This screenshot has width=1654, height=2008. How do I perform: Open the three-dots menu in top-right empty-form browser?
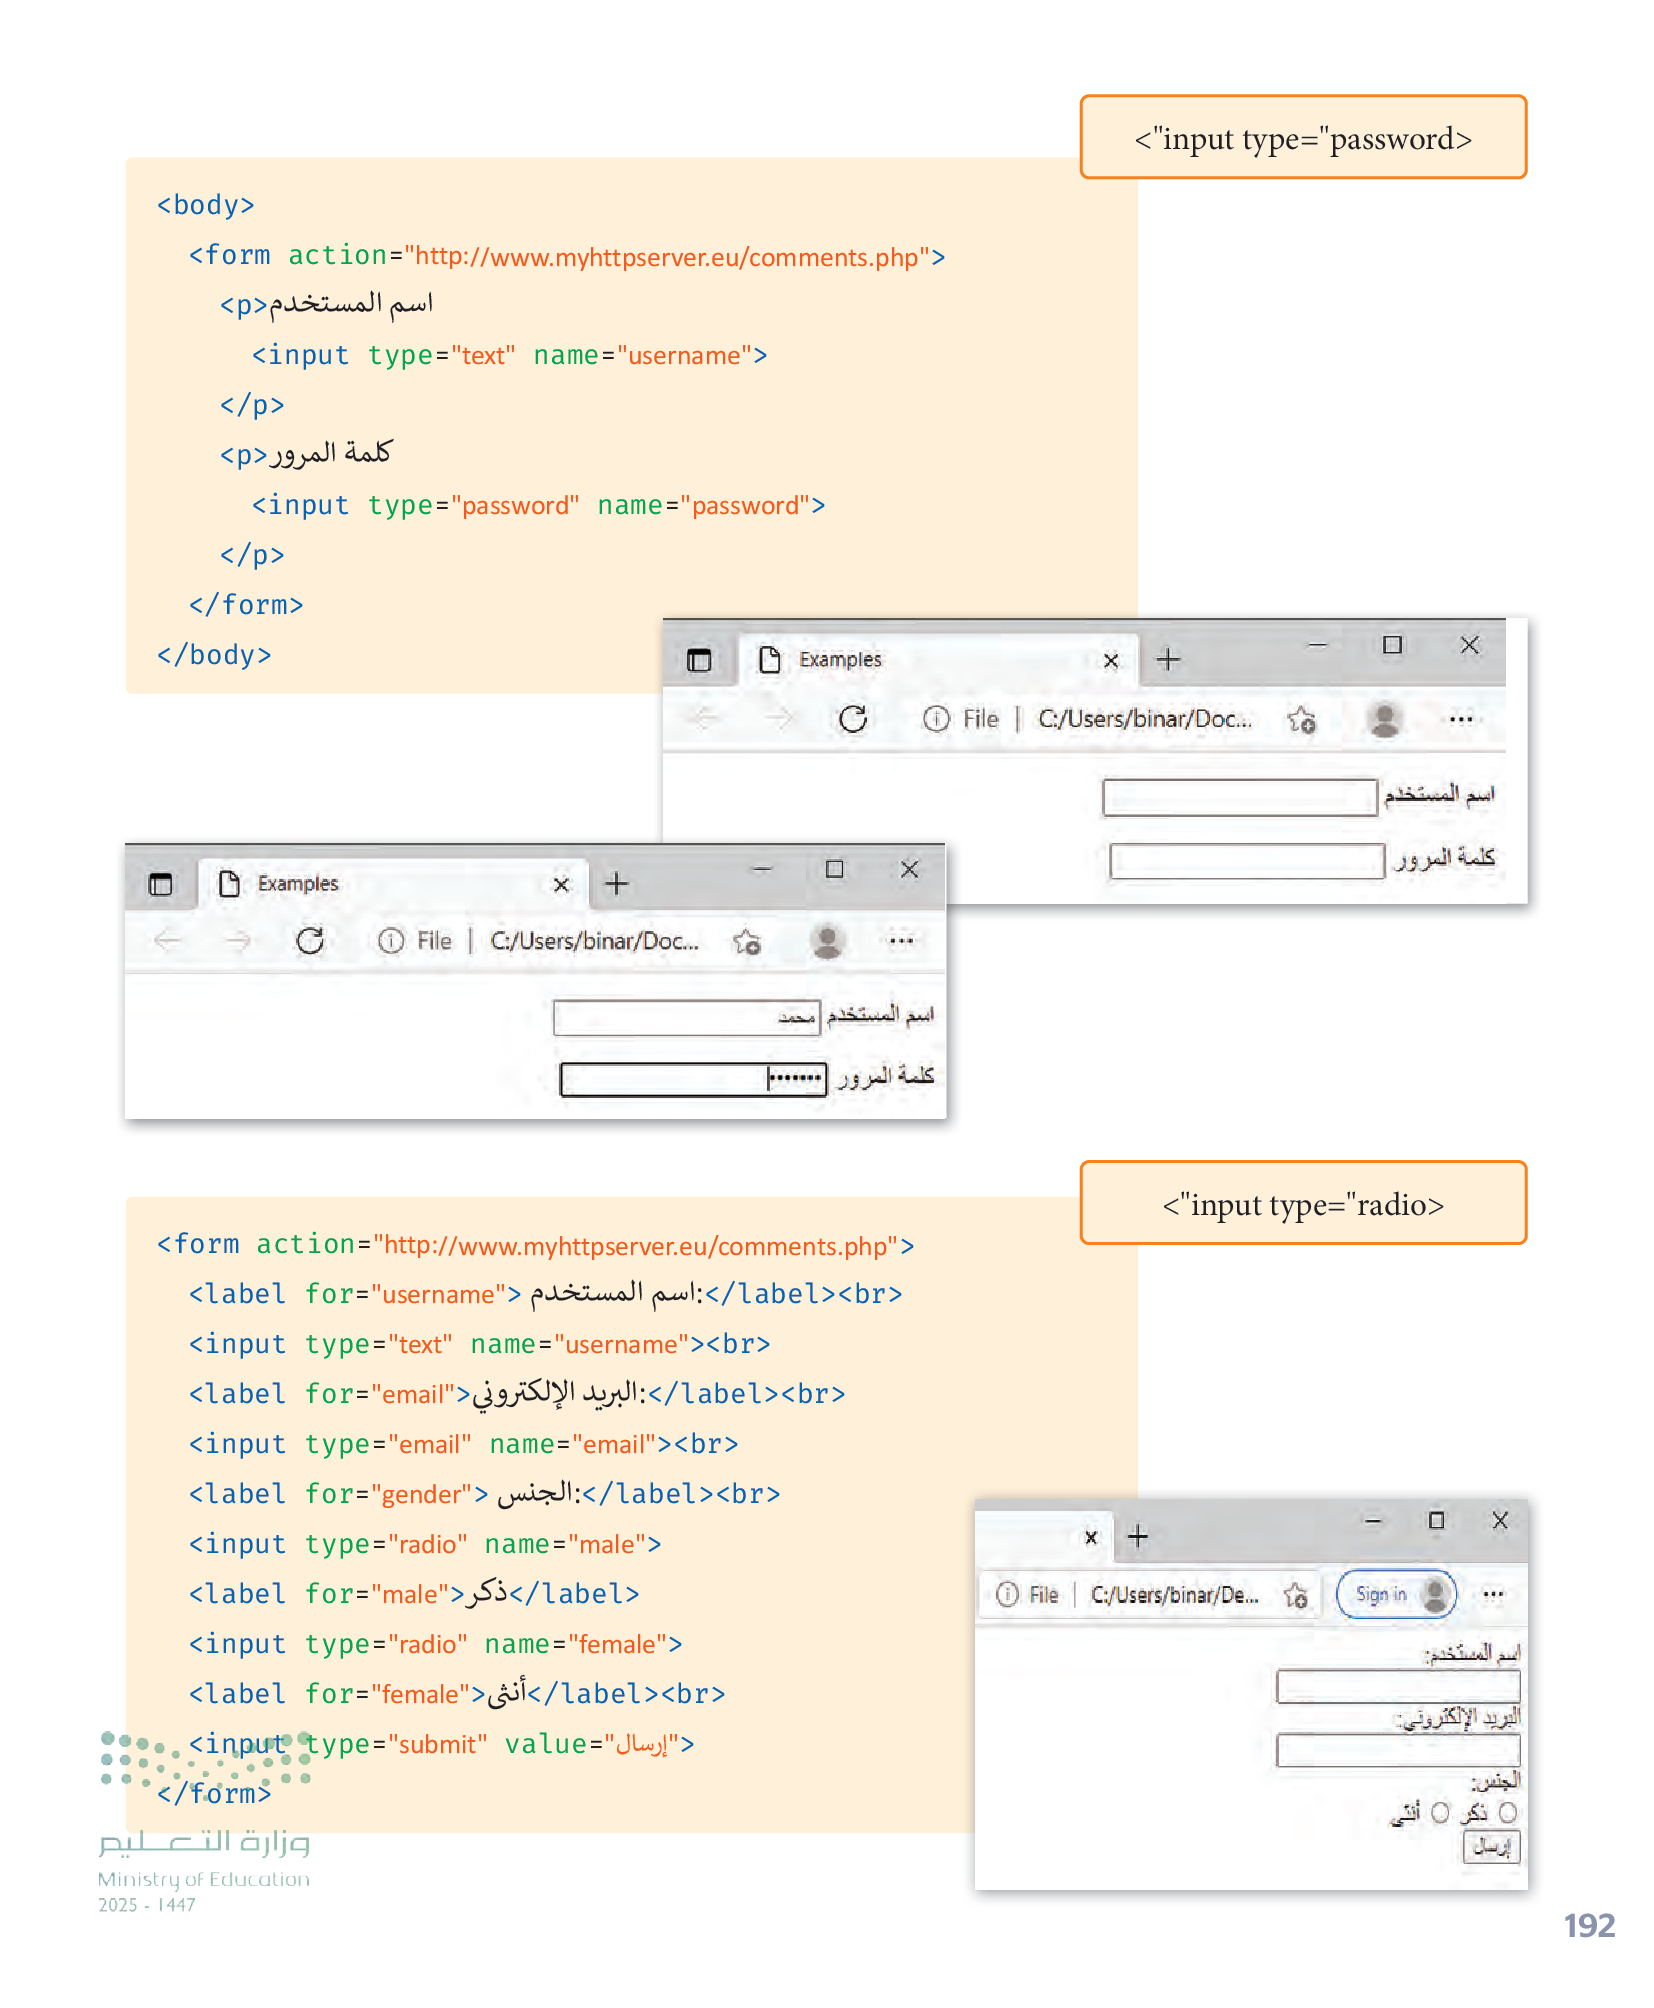coord(1461,719)
